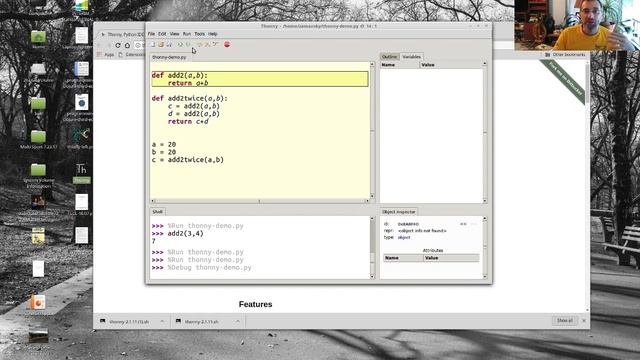Click the browser home icon
640x360 pixels.
[x=127, y=45]
